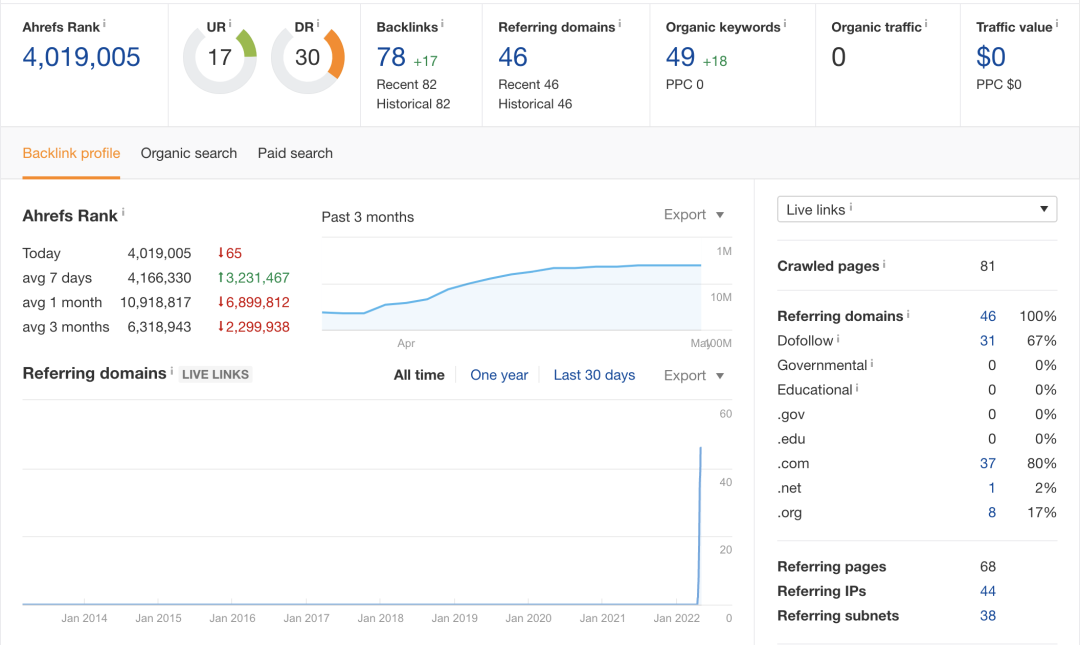Click the orange DR 30 gauge

[308, 58]
